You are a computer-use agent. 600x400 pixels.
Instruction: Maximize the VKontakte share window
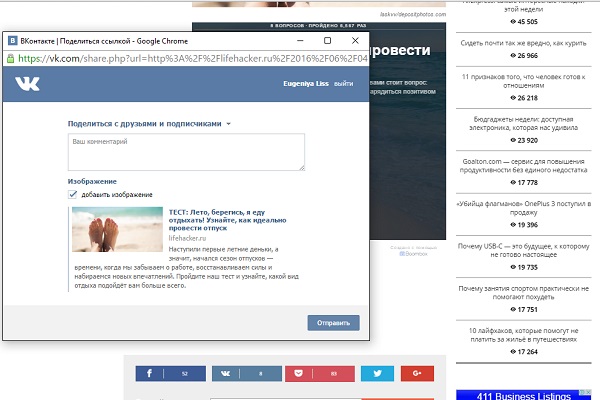coord(328,41)
